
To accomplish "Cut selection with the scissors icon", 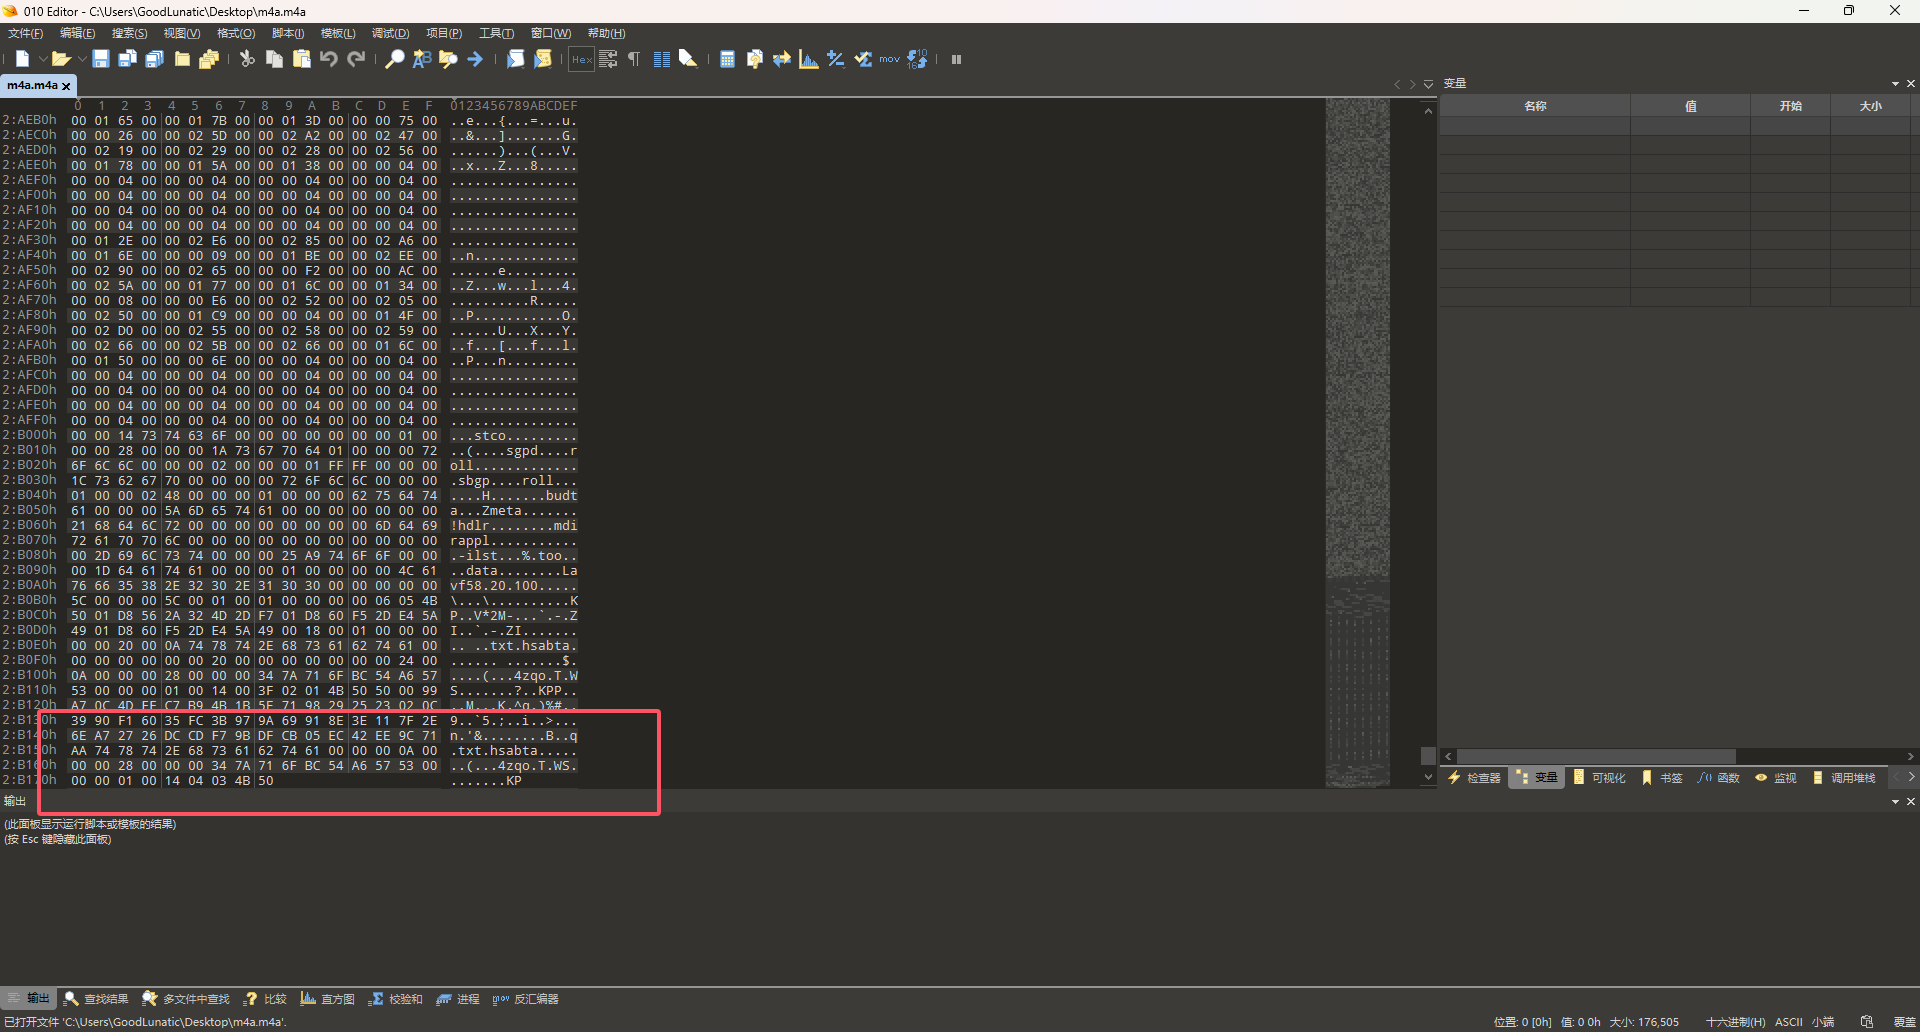I will click(x=247, y=59).
